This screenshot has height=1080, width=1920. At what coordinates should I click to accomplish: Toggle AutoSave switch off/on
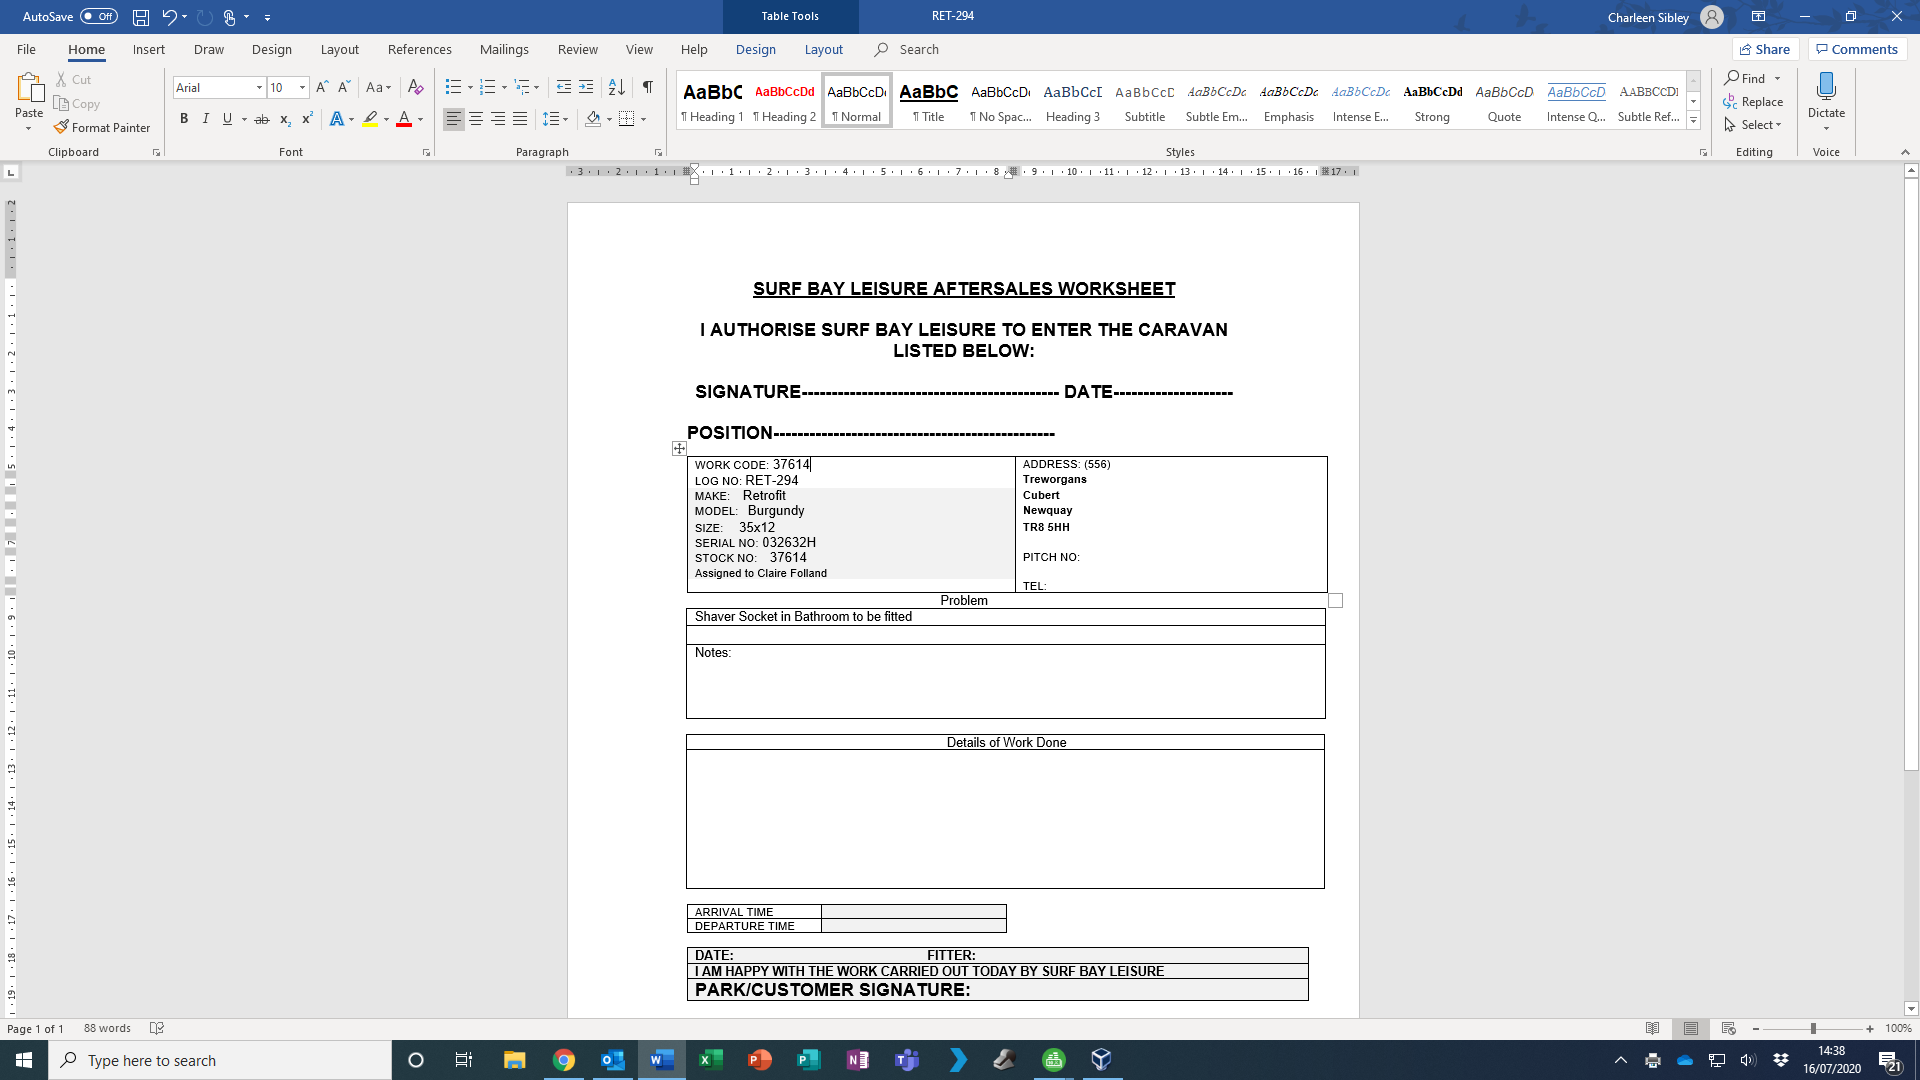(98, 17)
